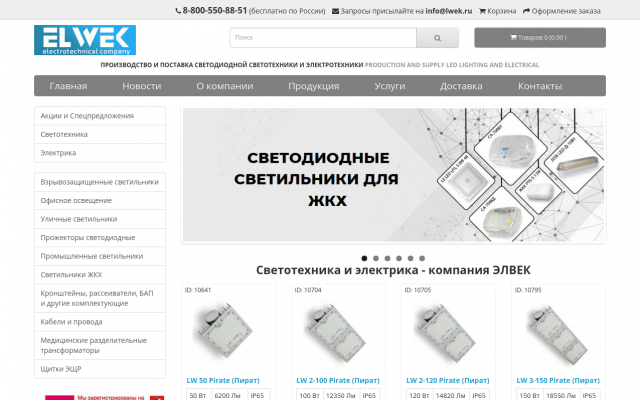Viewport: 640px width, 400px height.
Task: Click the 12350 Лм spec cell
Action: pyautogui.click(x=340, y=395)
